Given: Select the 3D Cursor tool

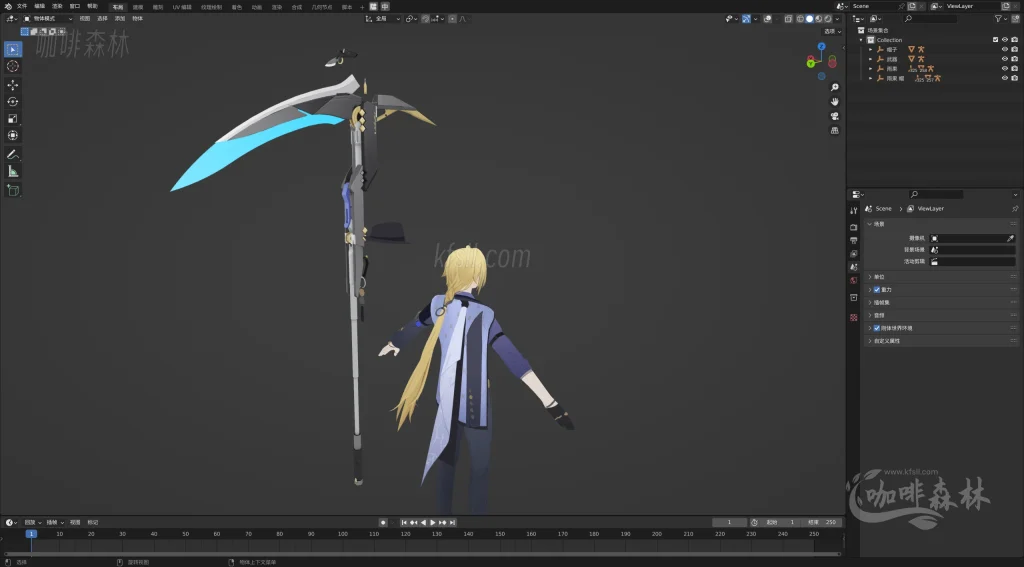Looking at the screenshot, I should click(12, 66).
